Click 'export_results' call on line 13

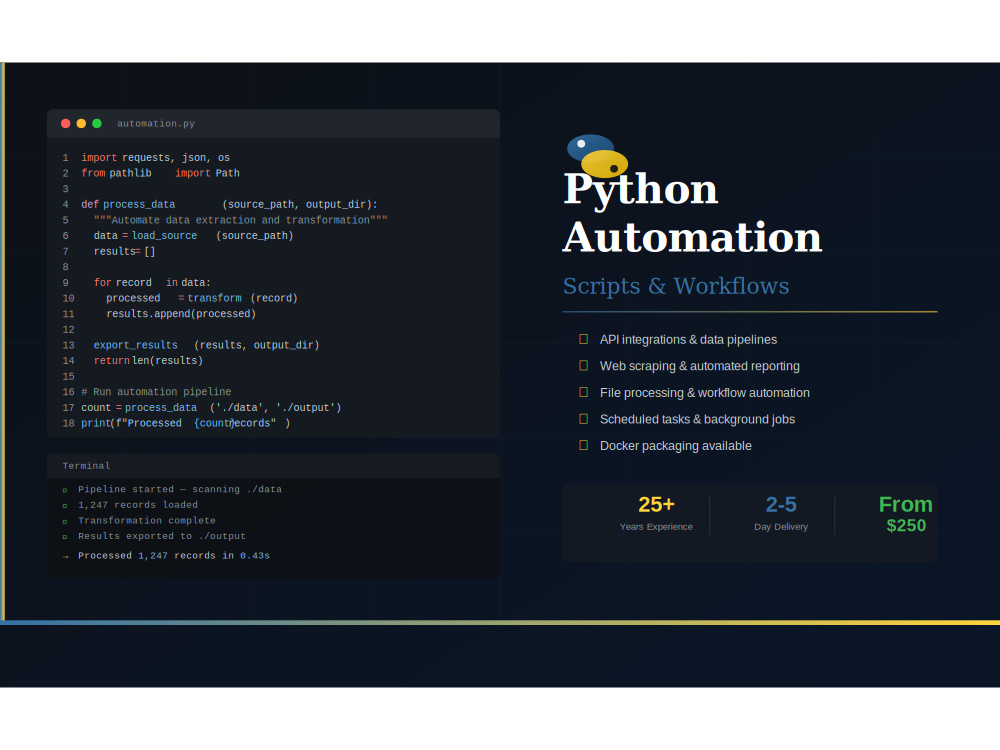pos(136,345)
